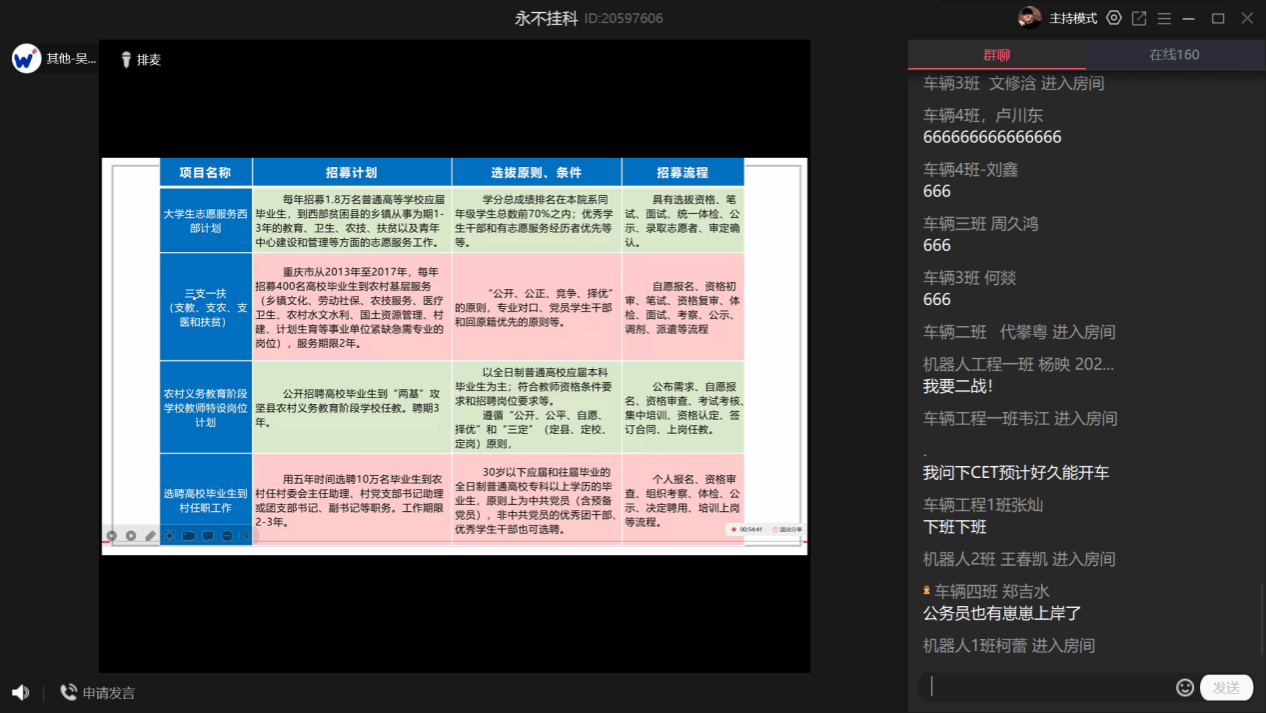Click the pop-out window icon
Image resolution: width=1266 pixels, height=713 pixels.
coord(1139,18)
